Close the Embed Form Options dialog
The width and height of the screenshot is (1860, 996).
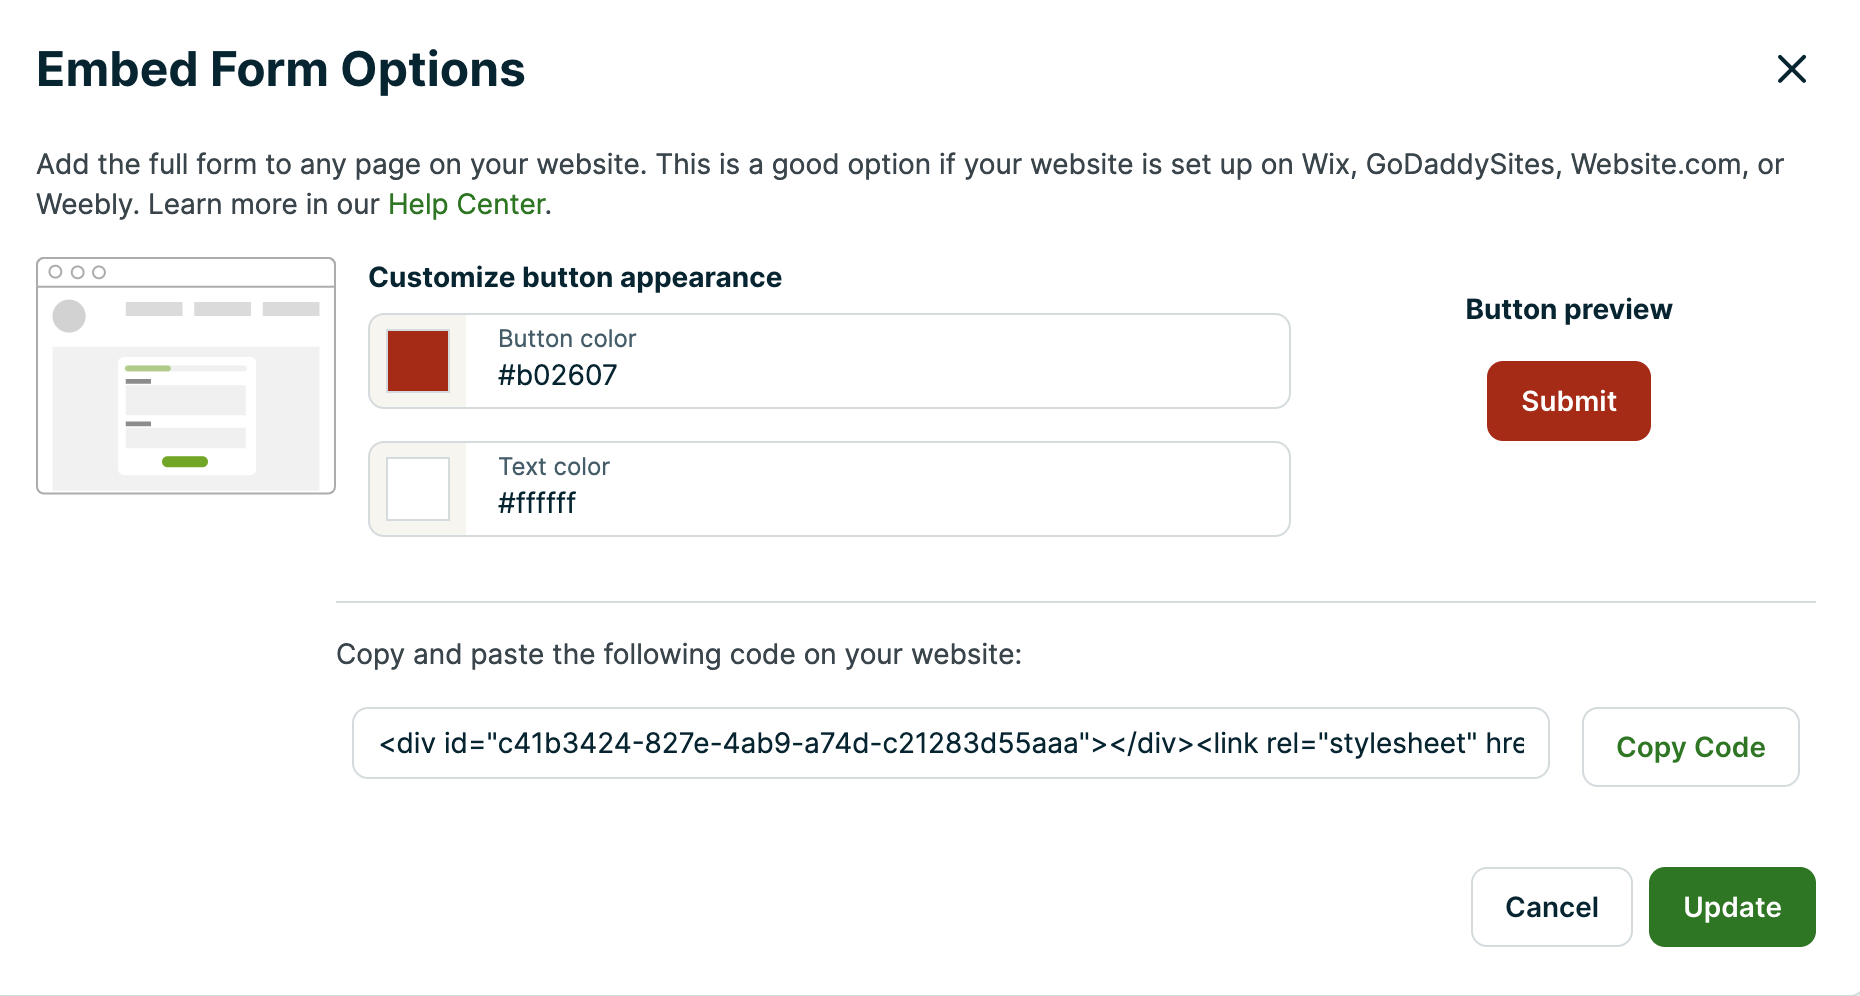[x=1792, y=69]
